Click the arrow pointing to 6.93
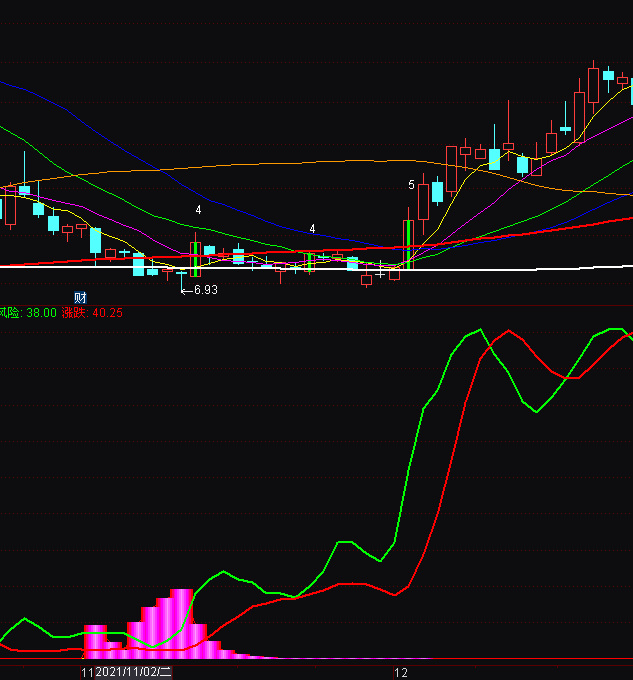The height and width of the screenshot is (680, 633). tap(185, 290)
